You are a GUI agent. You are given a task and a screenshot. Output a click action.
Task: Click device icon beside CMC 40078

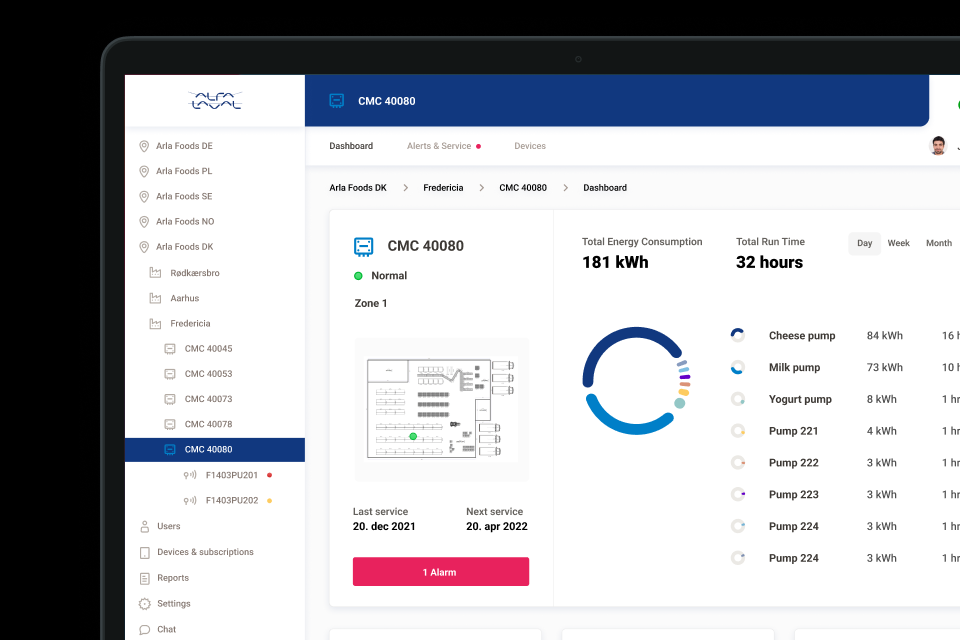pyautogui.click(x=170, y=424)
